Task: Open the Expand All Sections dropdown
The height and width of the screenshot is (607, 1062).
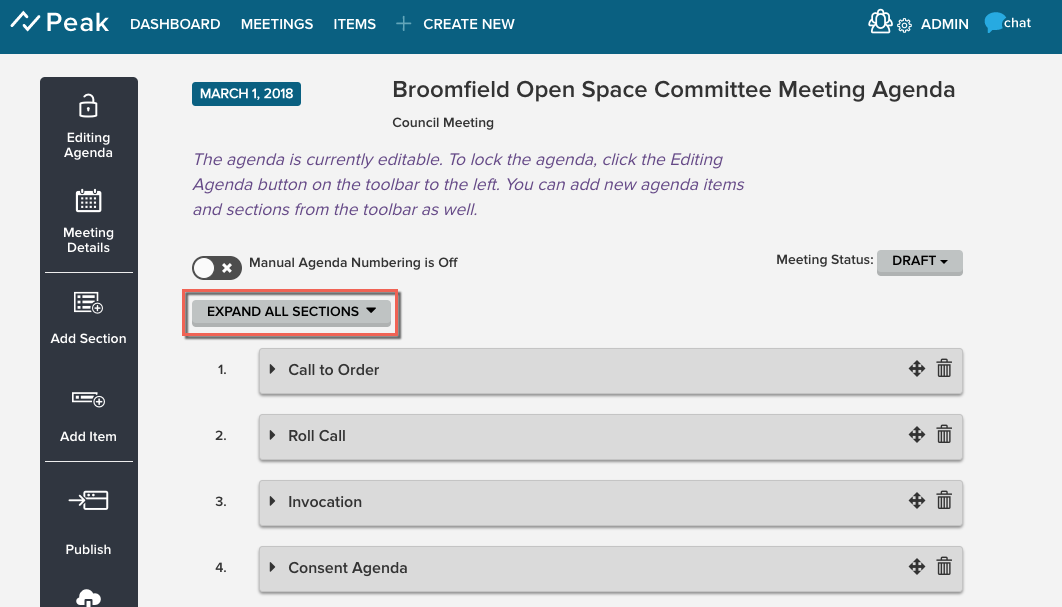Action: click(x=291, y=312)
